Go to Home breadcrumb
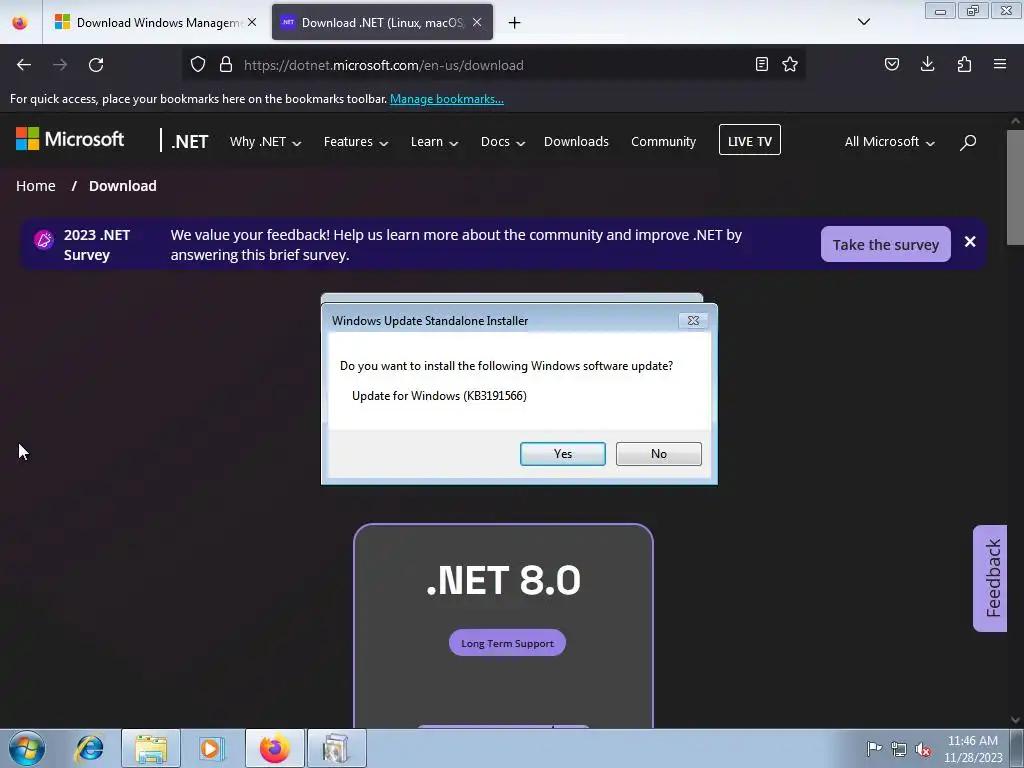Image resolution: width=1024 pixels, height=768 pixels. tap(36, 186)
